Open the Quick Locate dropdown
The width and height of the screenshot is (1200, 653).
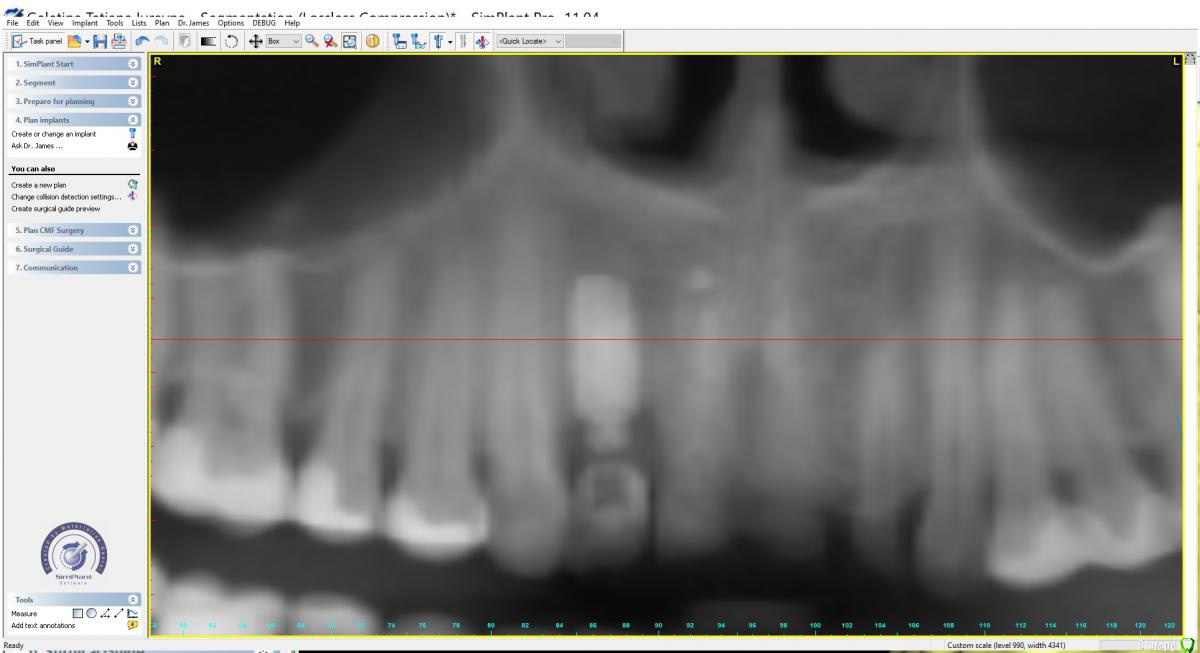(530, 41)
